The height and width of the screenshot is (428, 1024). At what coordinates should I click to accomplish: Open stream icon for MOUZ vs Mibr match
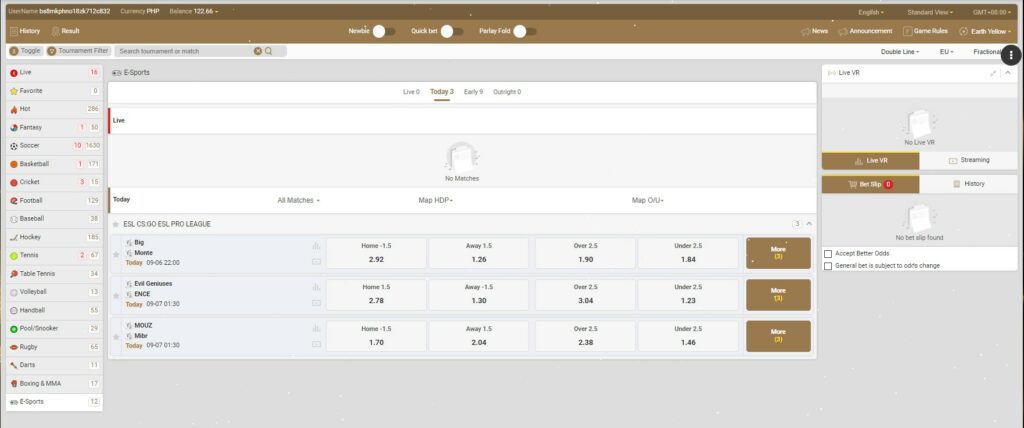point(317,344)
